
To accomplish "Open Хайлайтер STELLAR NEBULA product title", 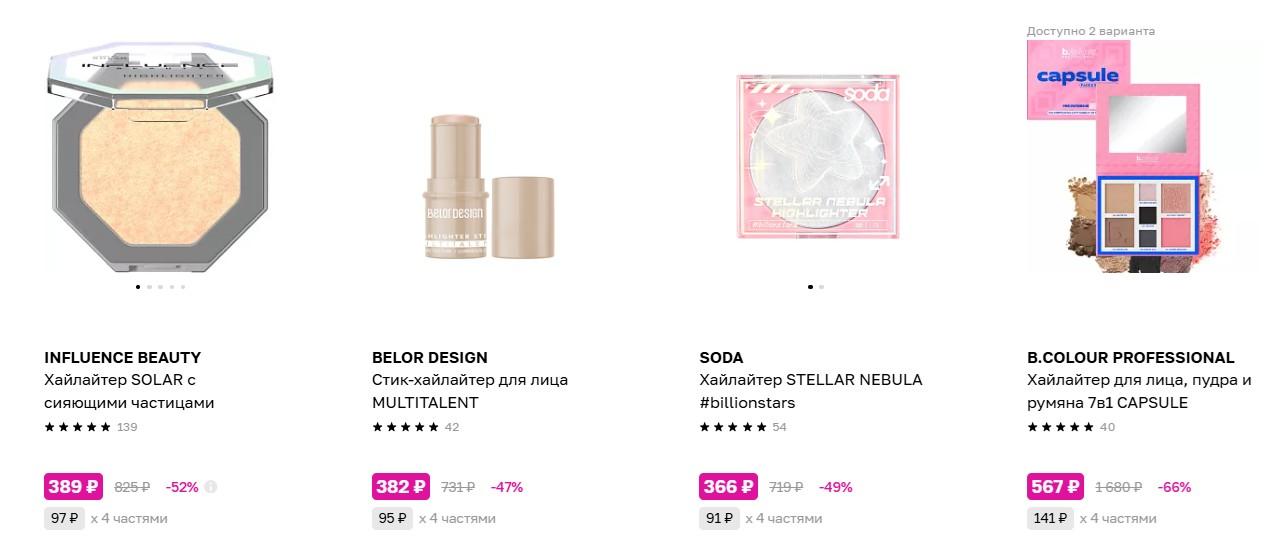I will coord(810,391).
